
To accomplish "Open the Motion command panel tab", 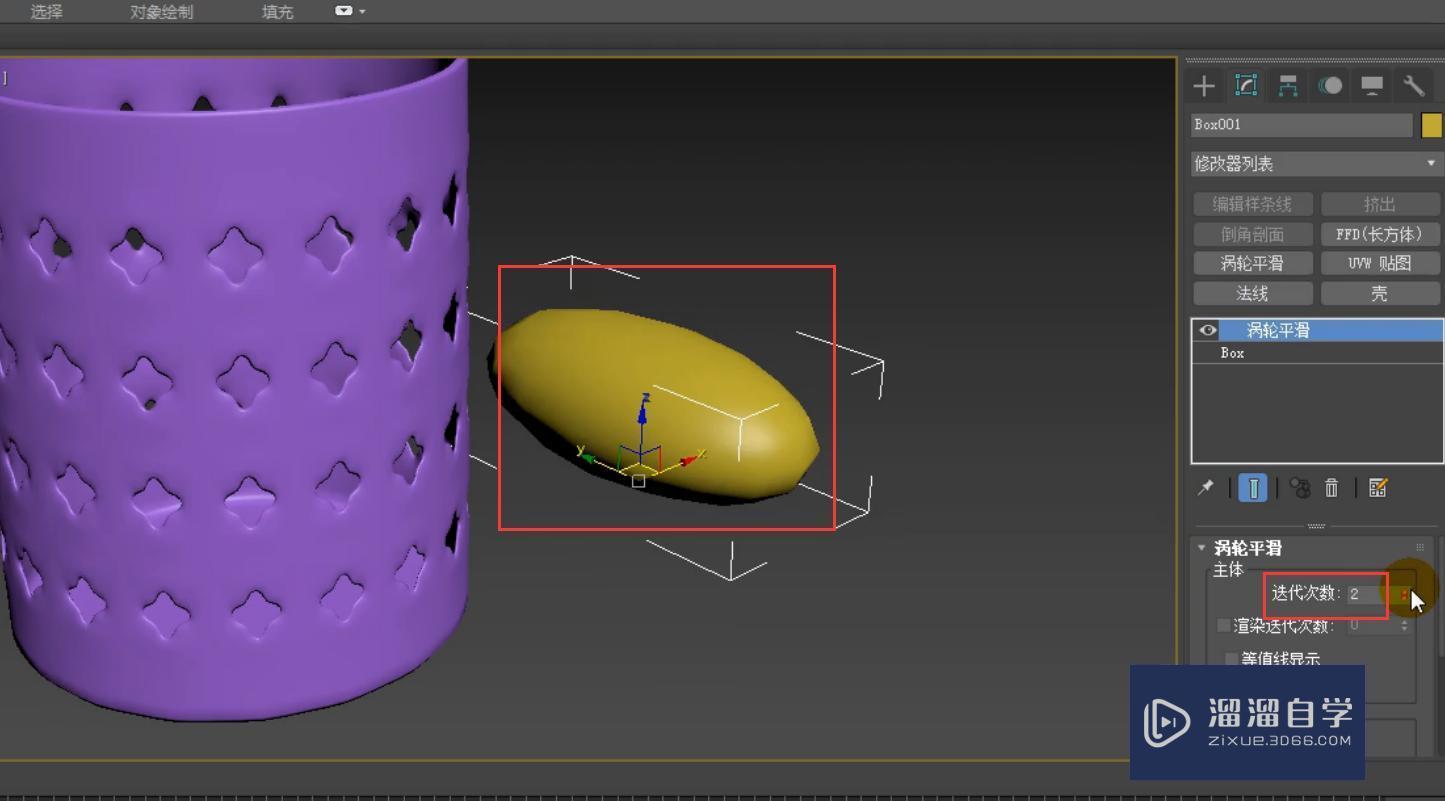I will pyautogui.click(x=1330, y=86).
